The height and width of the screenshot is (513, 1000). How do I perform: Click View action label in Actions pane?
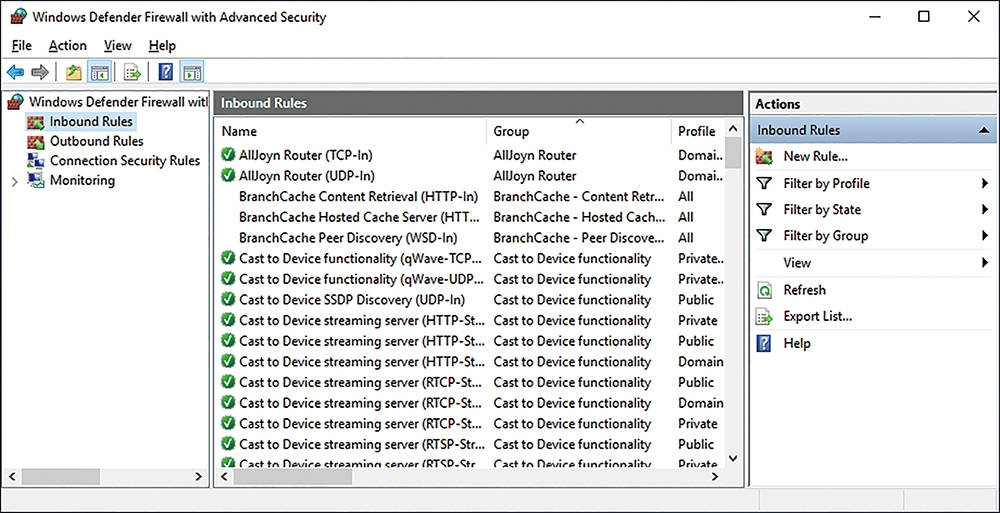797,263
